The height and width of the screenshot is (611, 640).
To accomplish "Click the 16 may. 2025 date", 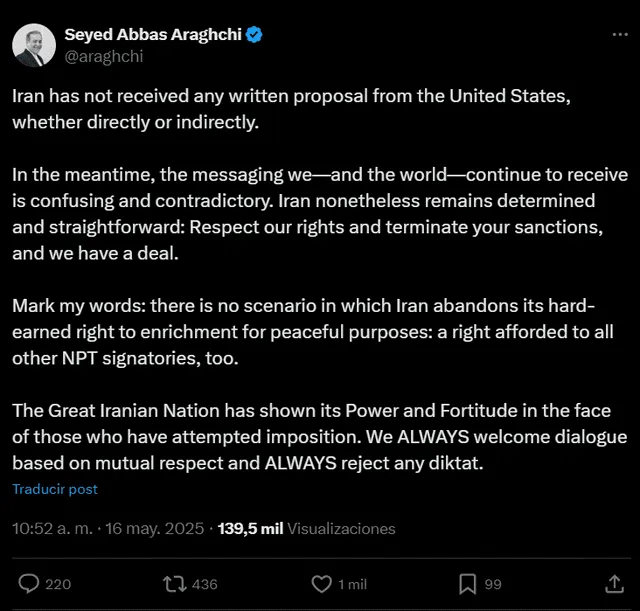I will tap(155, 529).
